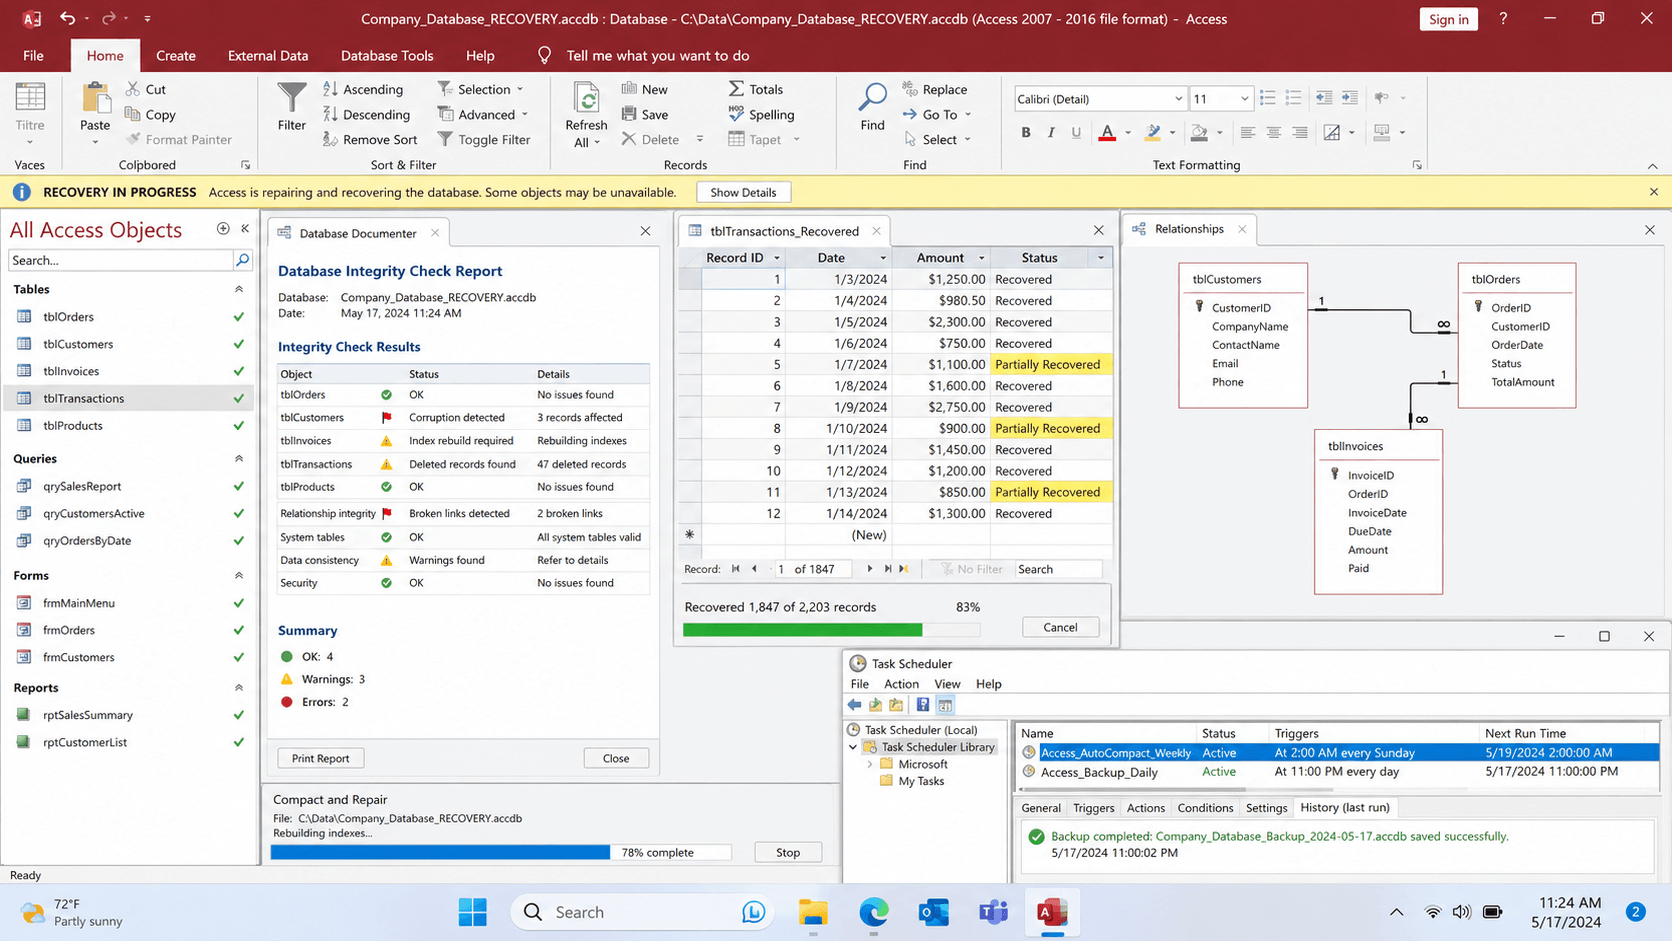The image size is (1672, 941).
Task: Click checkmark next to rptCustomerList
Action: pyautogui.click(x=238, y=743)
